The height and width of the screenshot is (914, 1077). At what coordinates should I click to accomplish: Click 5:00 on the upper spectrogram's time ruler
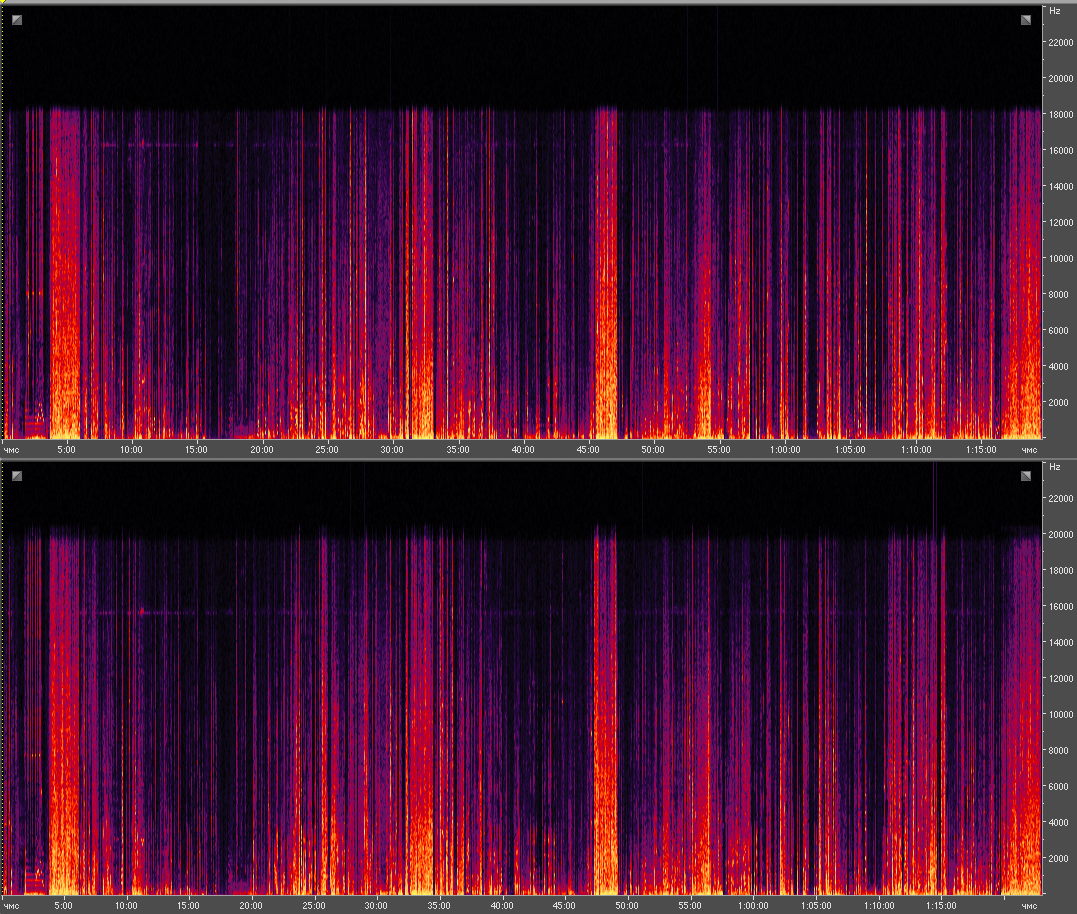[x=66, y=450]
